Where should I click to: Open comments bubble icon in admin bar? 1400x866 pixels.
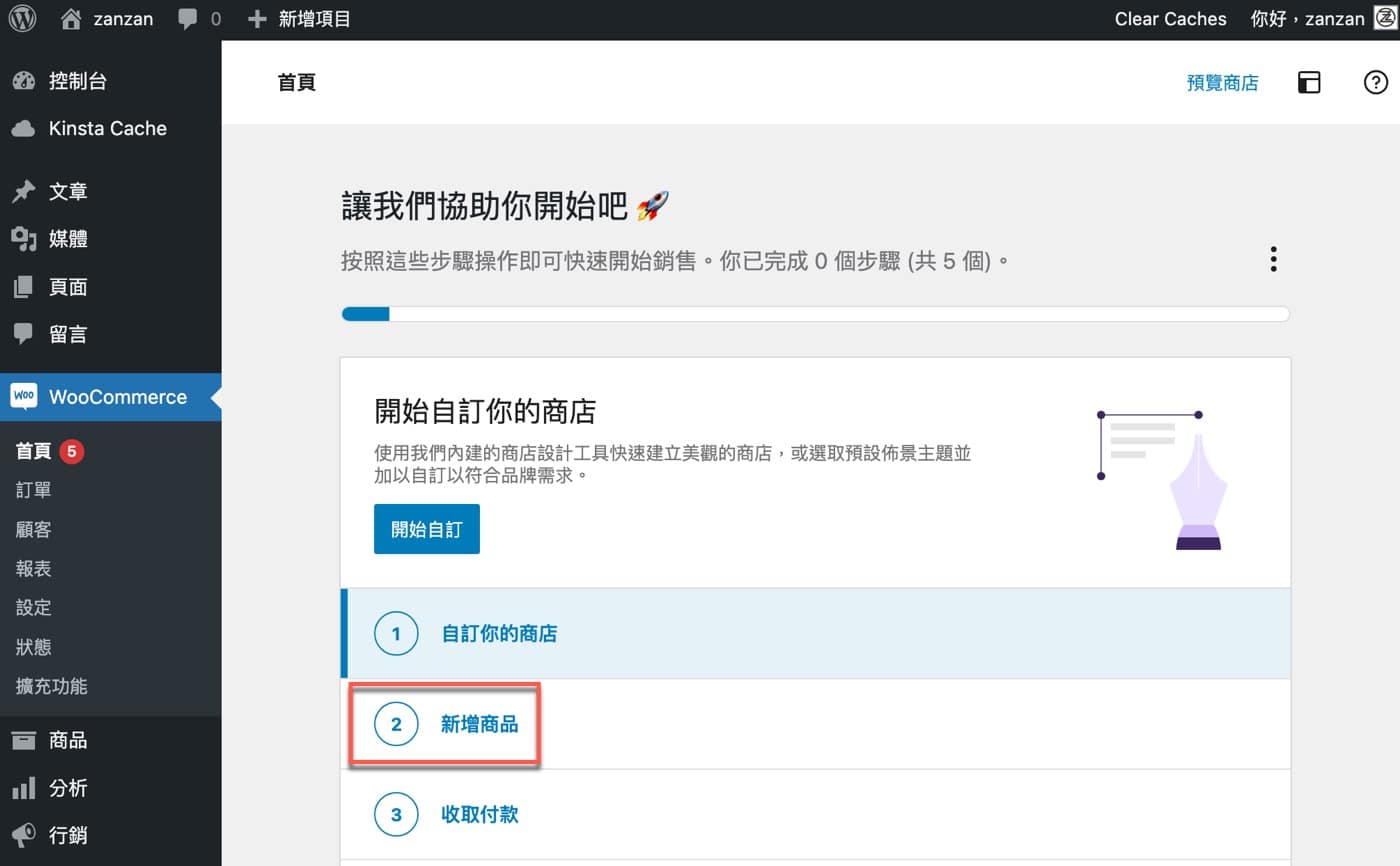click(187, 19)
